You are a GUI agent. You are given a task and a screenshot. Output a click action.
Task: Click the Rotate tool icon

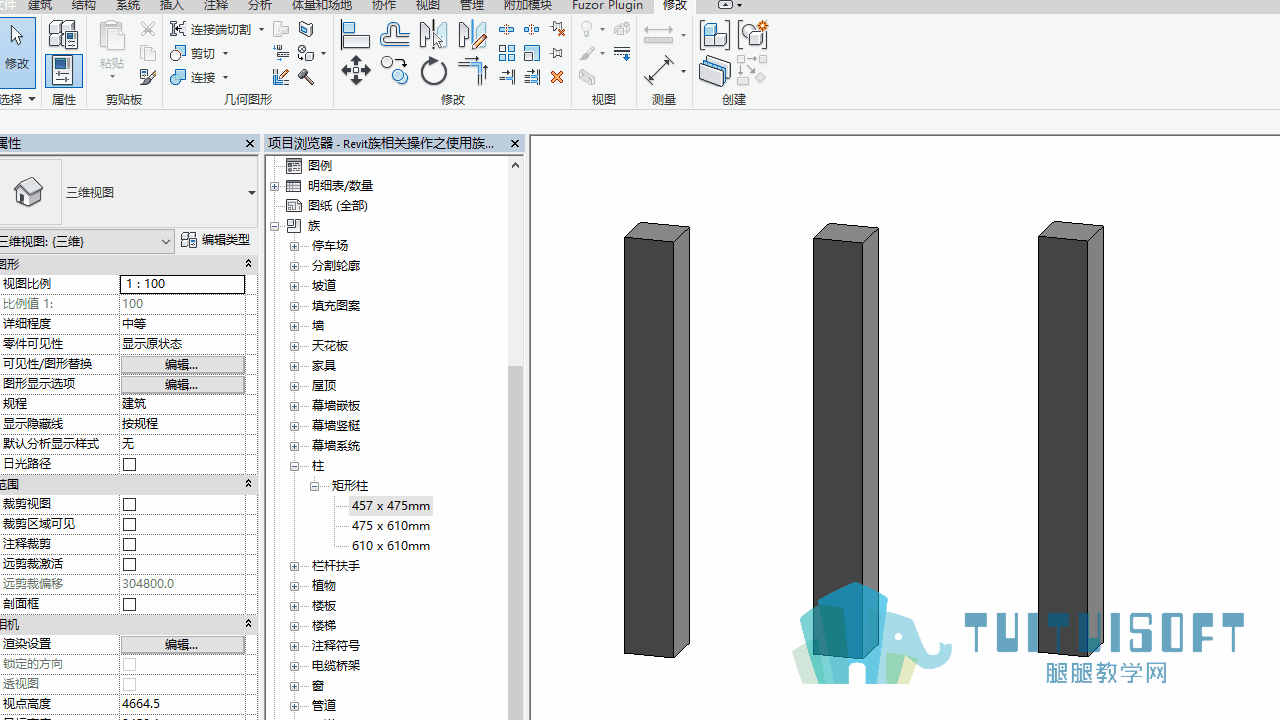coord(434,71)
